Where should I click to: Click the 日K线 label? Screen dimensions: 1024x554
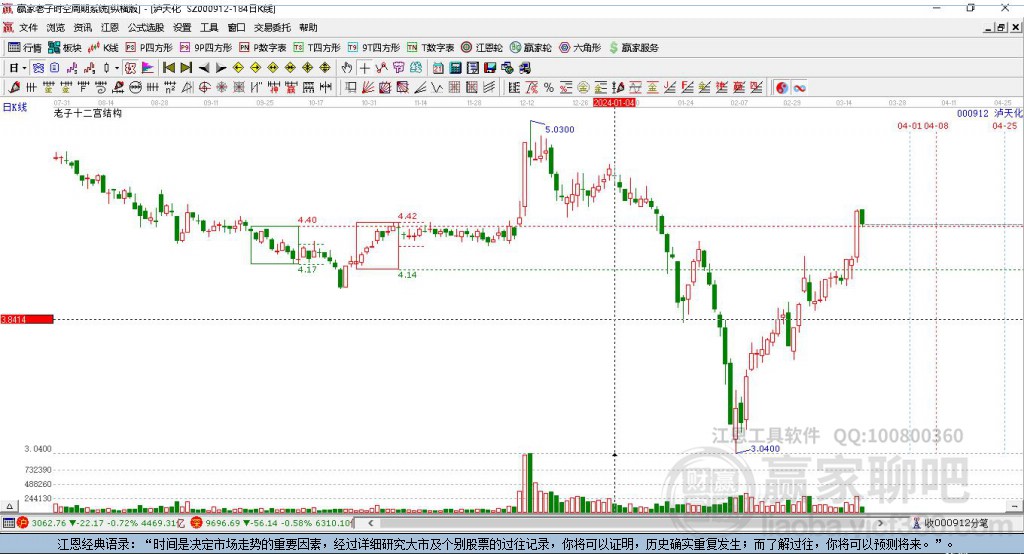click(x=14, y=107)
